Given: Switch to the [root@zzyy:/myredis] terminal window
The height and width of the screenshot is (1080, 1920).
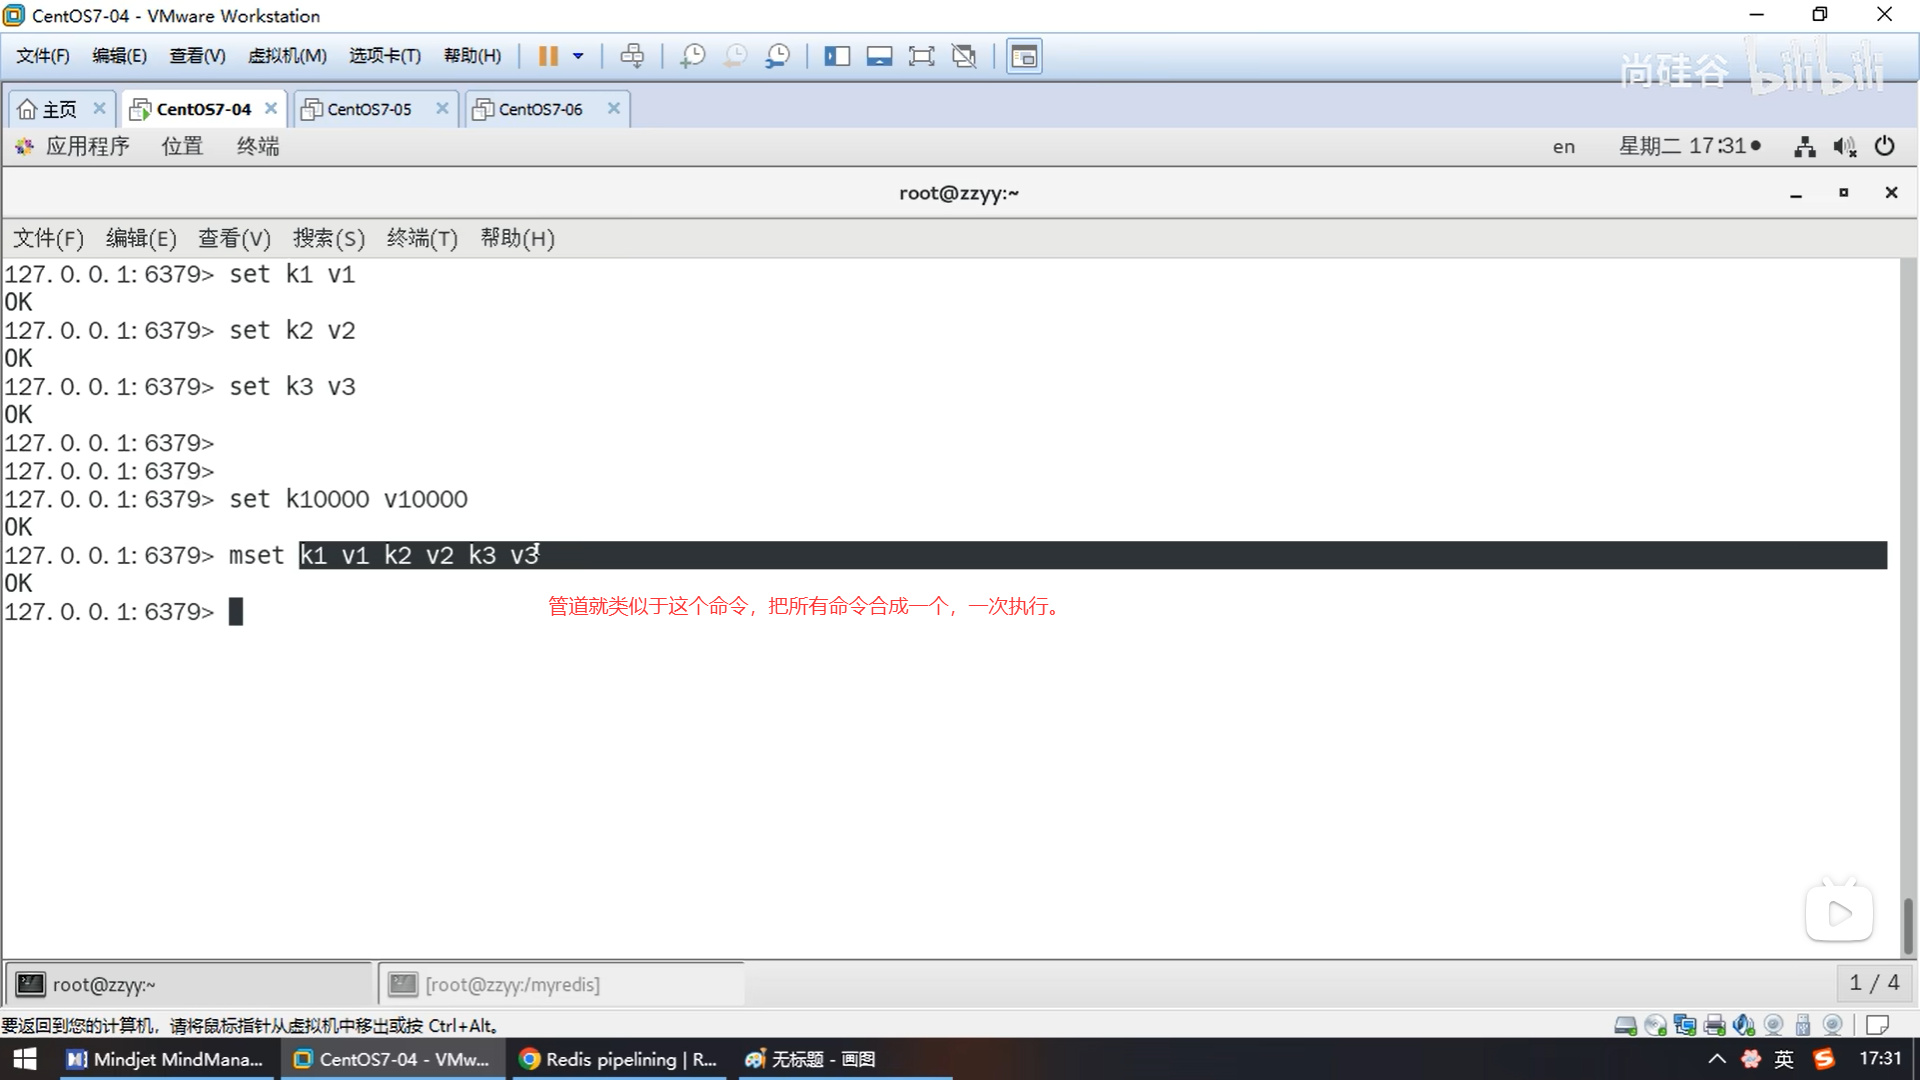Looking at the screenshot, I should click(x=512, y=985).
